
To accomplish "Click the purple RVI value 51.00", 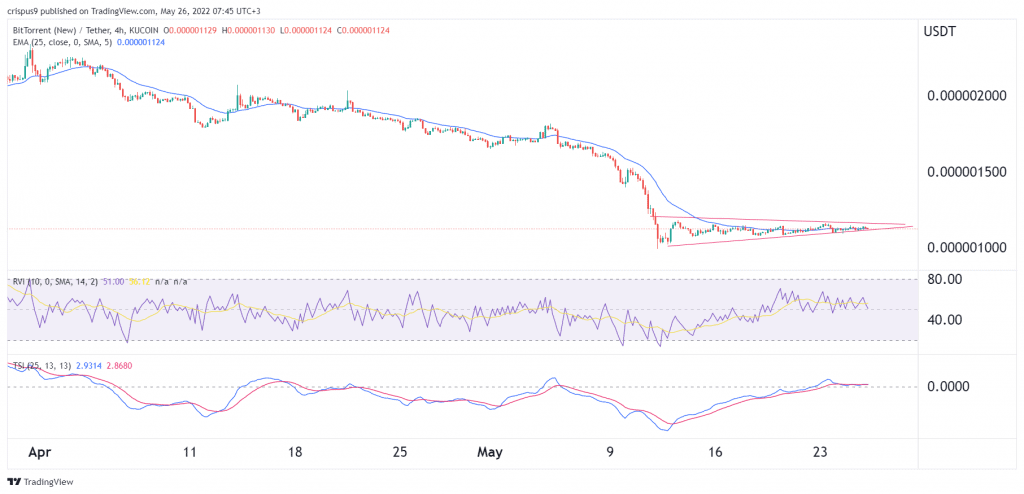I will click(x=113, y=282).
